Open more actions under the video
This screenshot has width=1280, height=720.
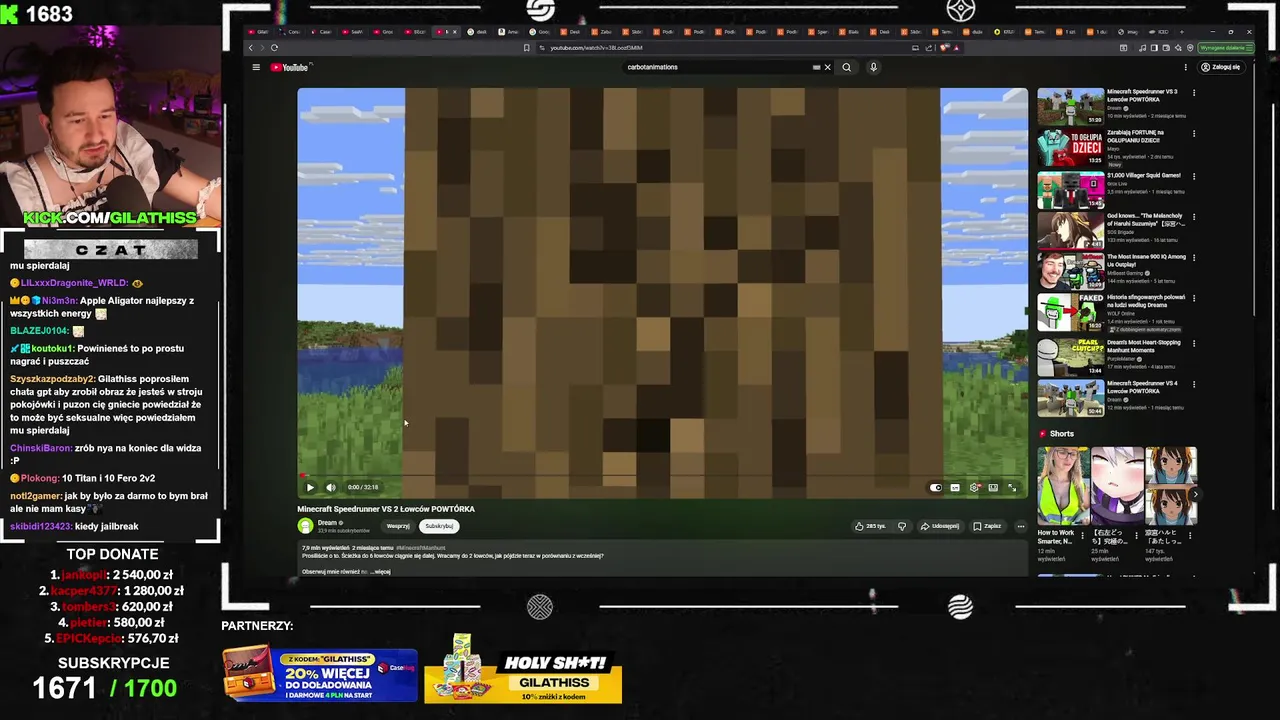click(x=1020, y=526)
